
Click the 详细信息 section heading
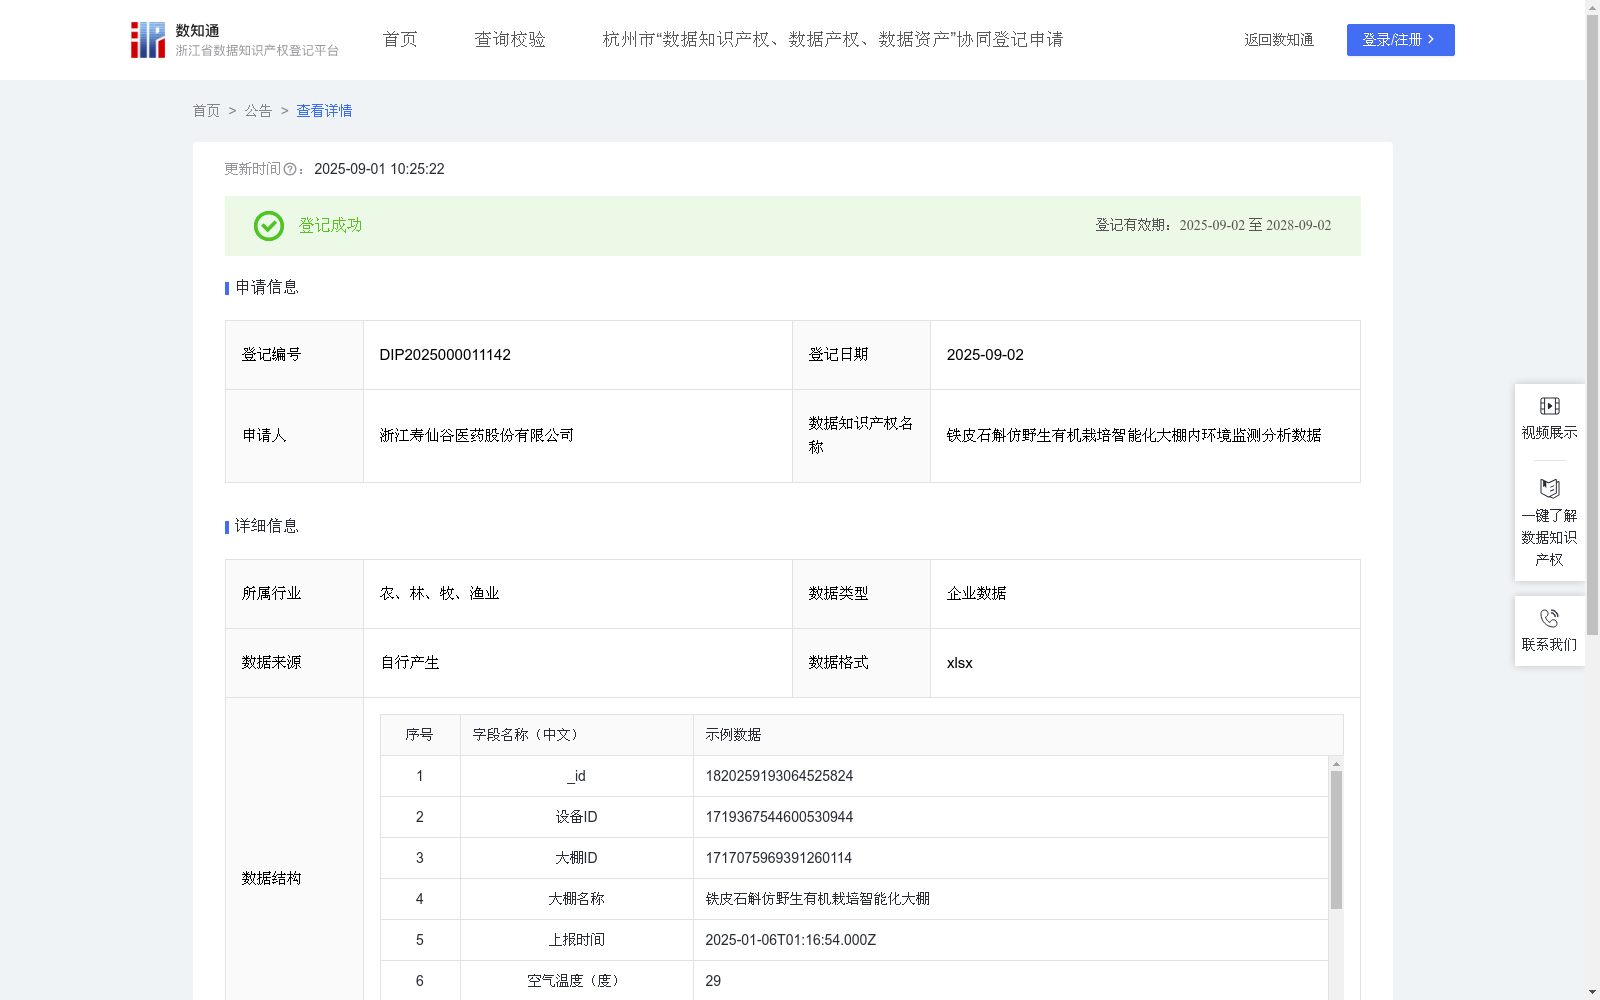coord(266,527)
